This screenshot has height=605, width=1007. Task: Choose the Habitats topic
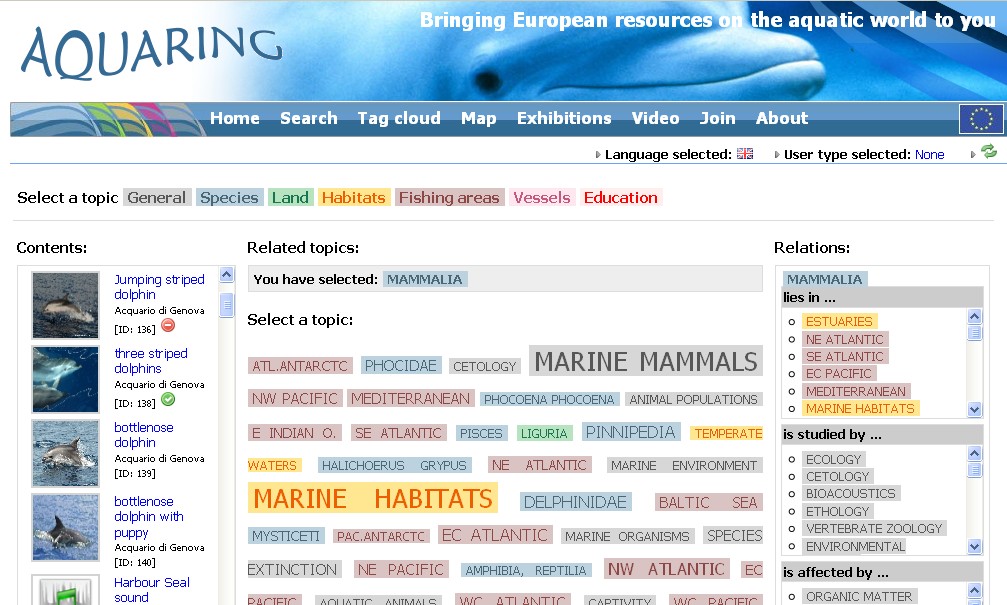[x=354, y=197]
